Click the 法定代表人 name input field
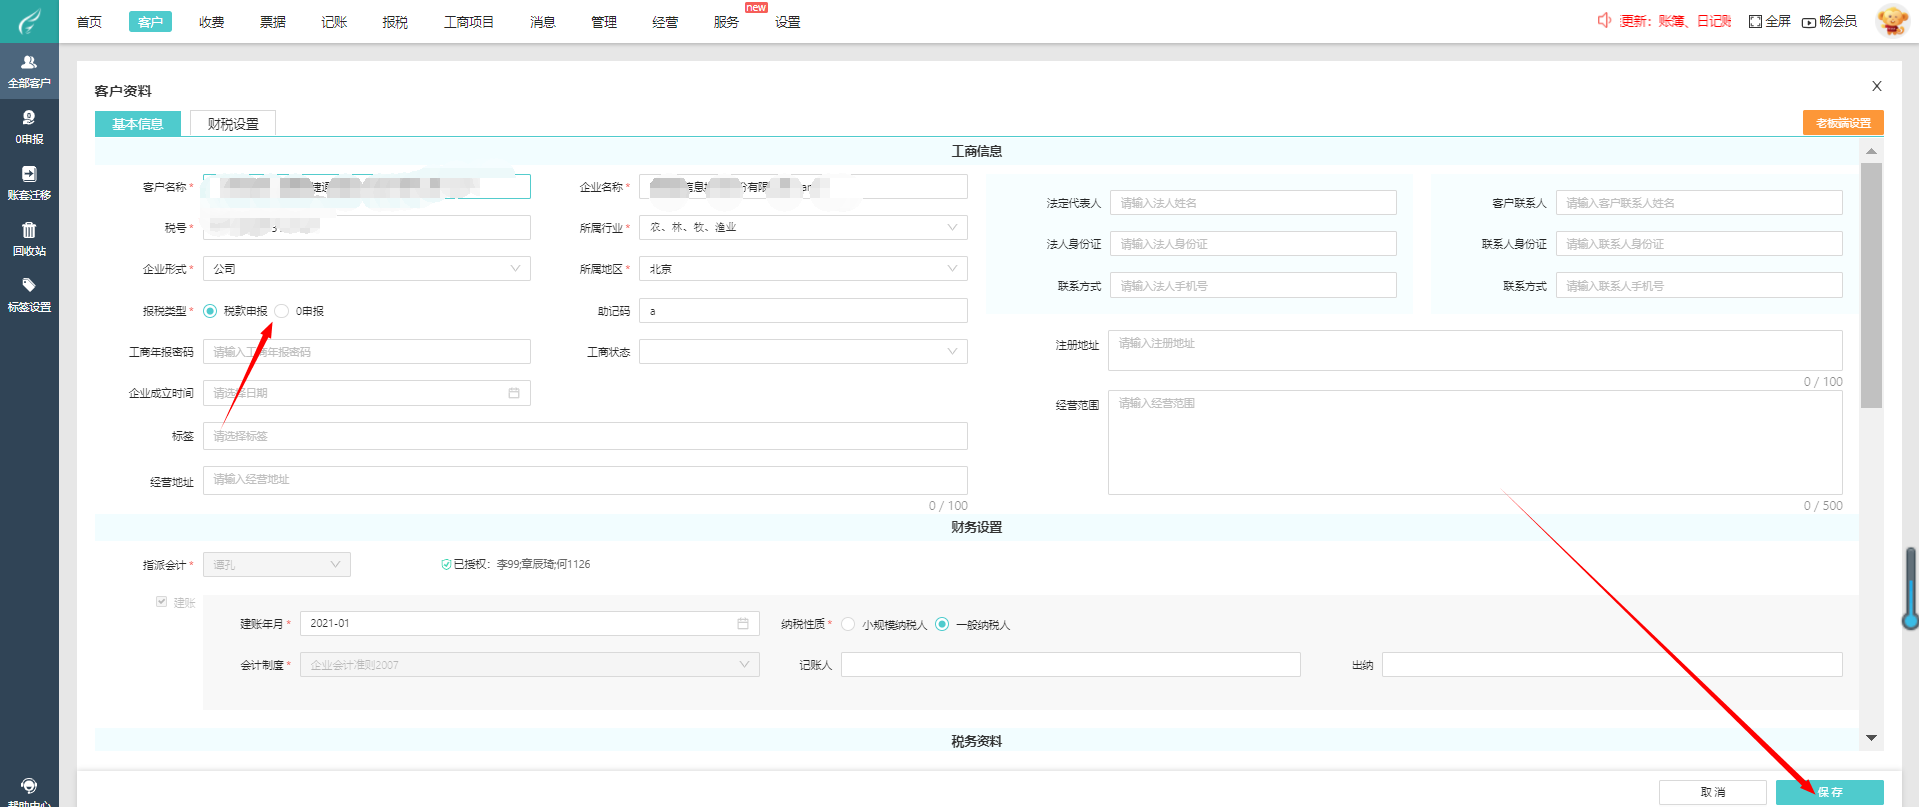 click(1252, 203)
